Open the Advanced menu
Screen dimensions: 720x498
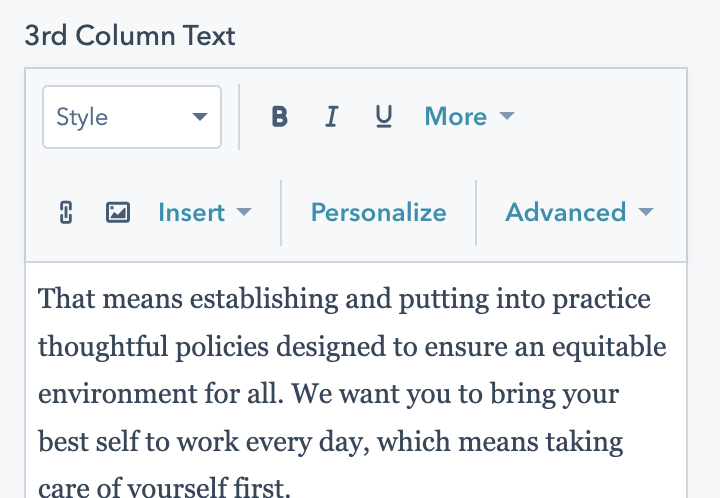pyautogui.click(x=566, y=212)
